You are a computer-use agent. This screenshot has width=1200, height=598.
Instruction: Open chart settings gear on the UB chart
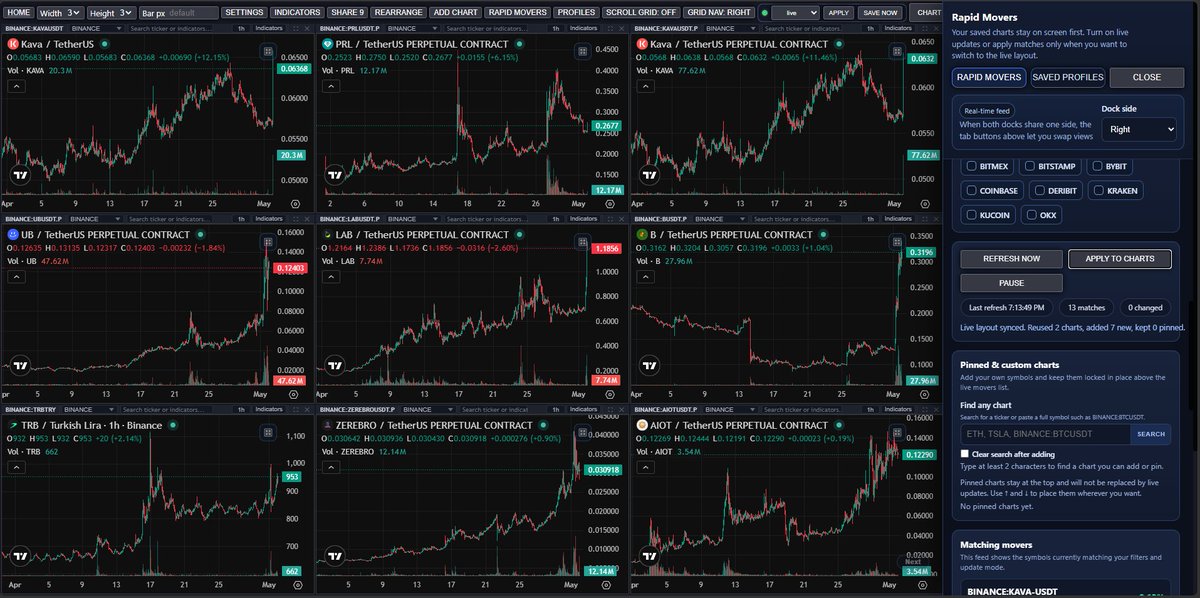294,394
